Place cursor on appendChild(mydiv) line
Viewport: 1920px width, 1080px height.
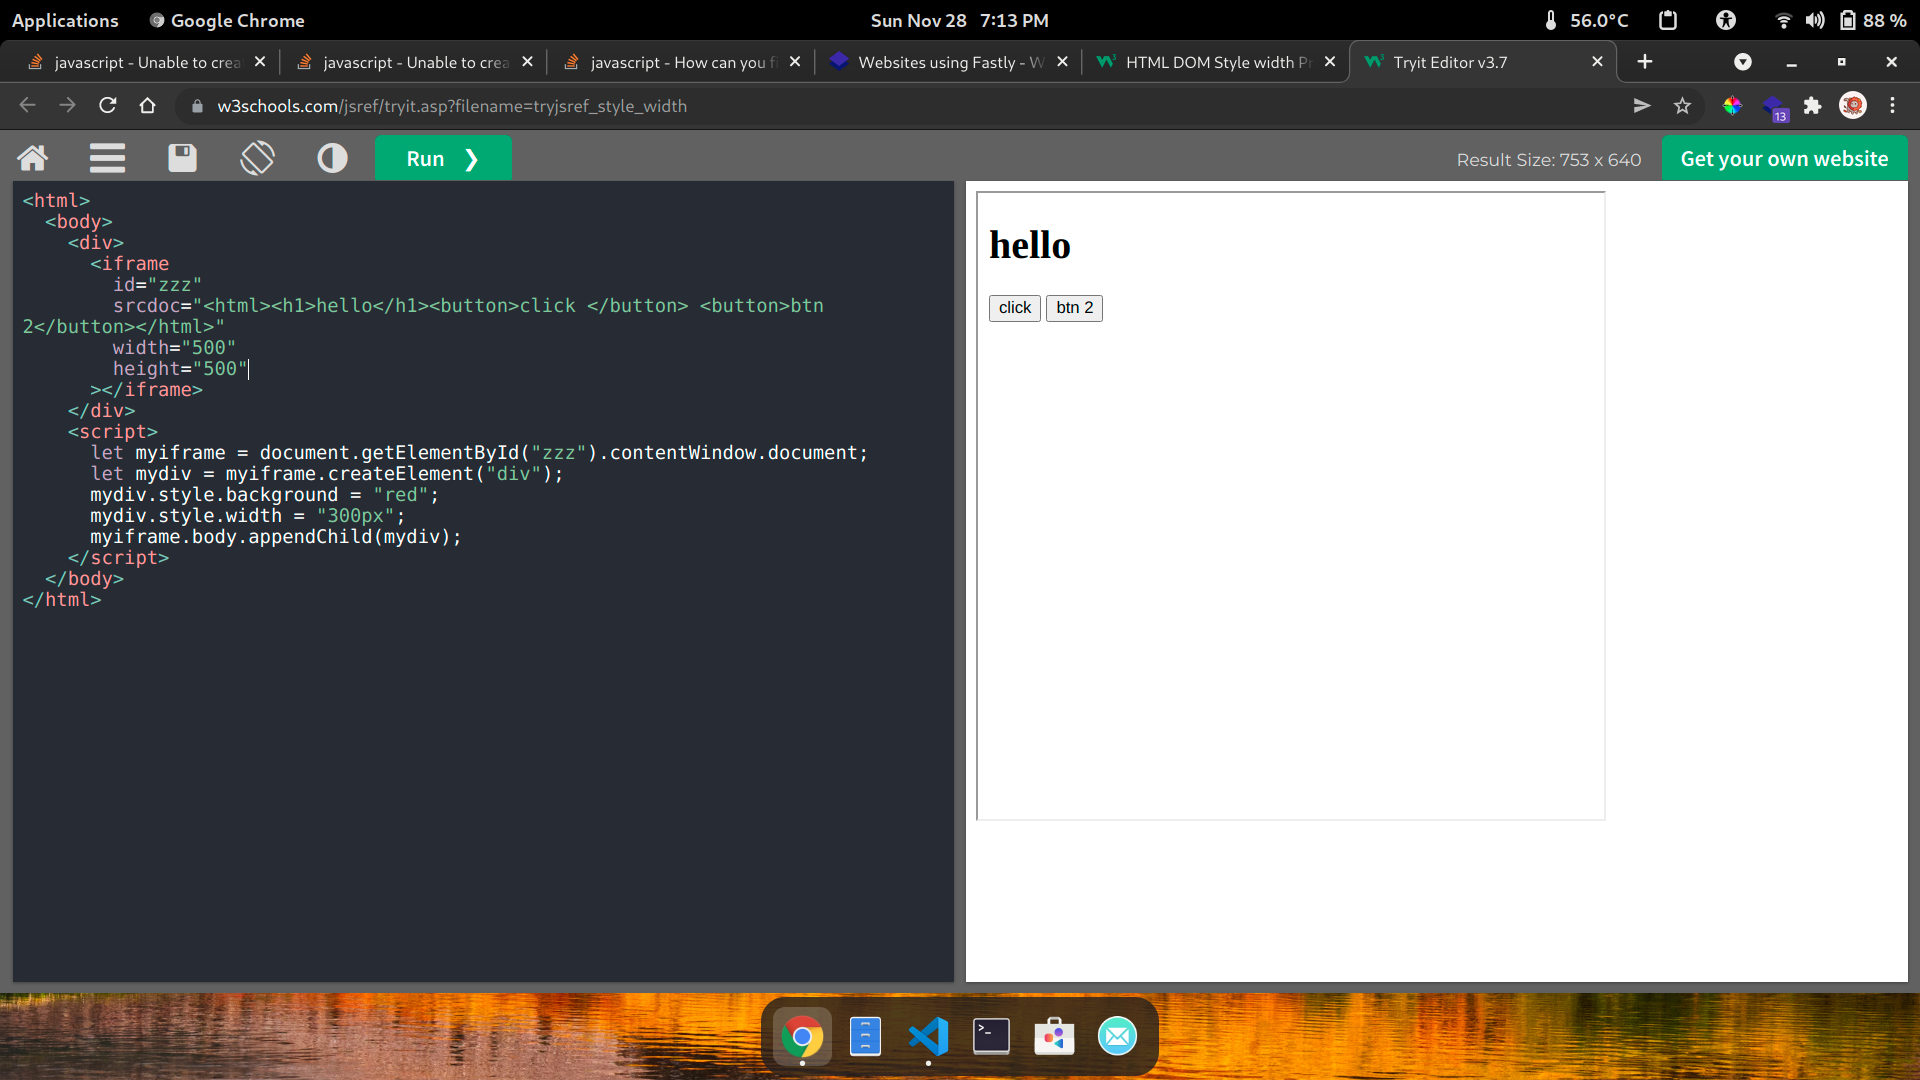276,537
